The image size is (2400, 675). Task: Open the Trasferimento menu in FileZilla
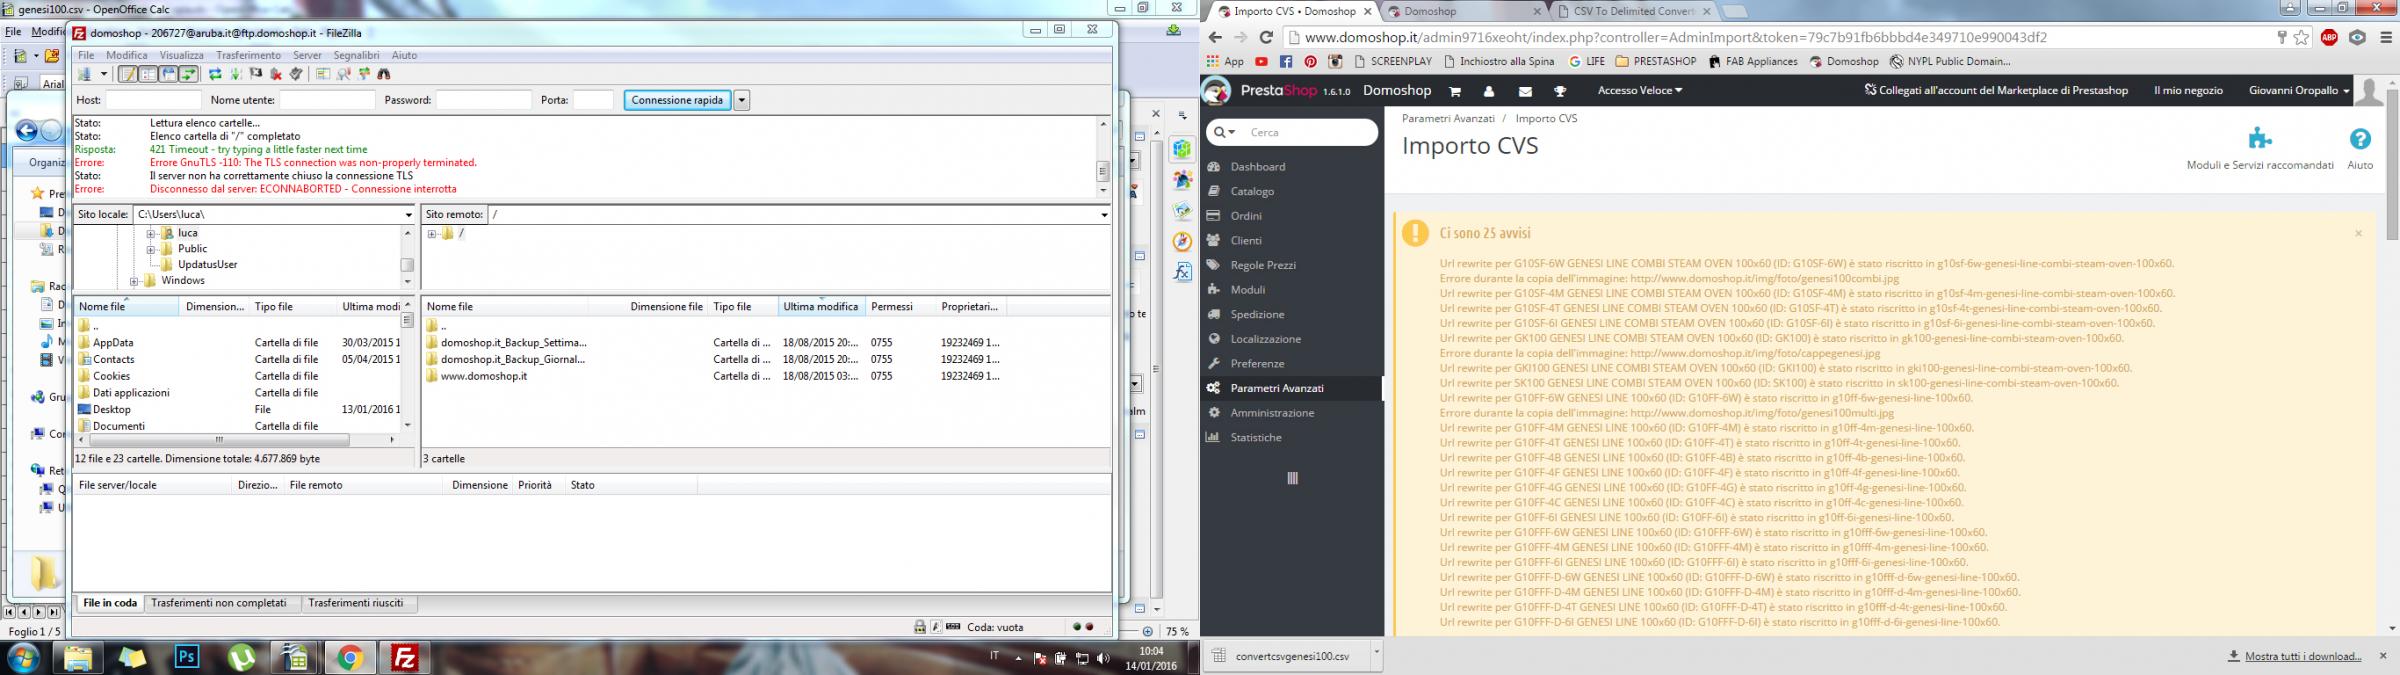tap(249, 55)
